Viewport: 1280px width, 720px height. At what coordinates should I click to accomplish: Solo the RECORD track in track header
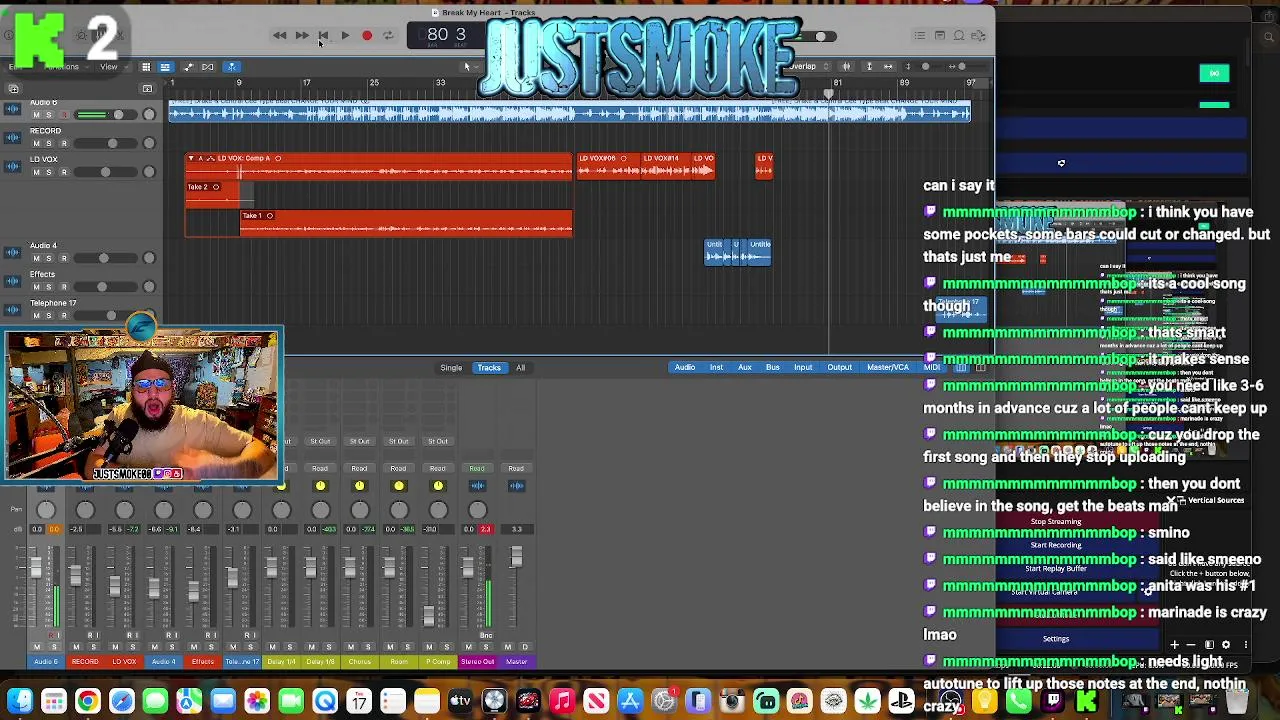(x=49, y=143)
